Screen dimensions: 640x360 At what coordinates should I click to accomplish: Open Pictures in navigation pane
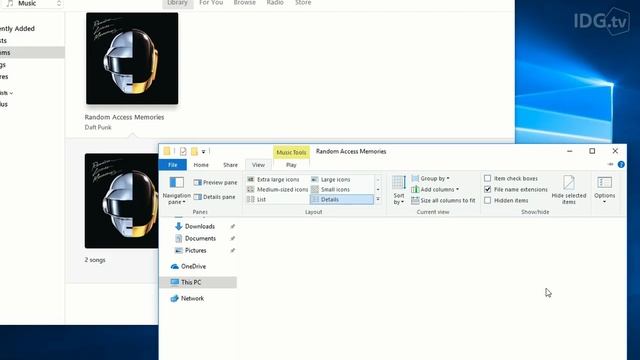point(196,250)
